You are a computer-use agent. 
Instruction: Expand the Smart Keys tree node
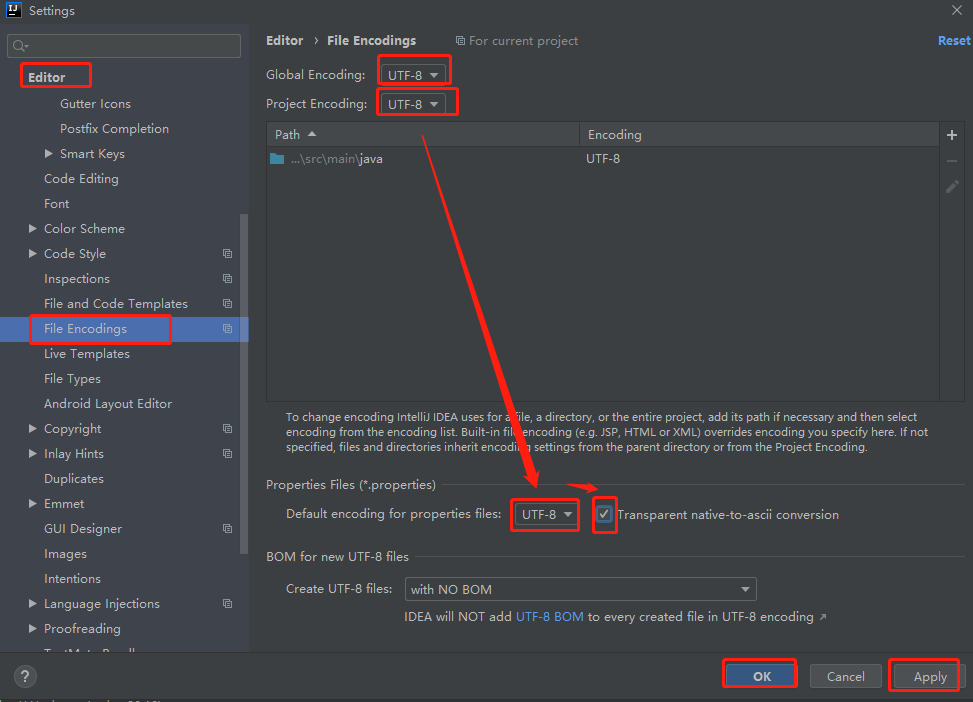[49, 153]
